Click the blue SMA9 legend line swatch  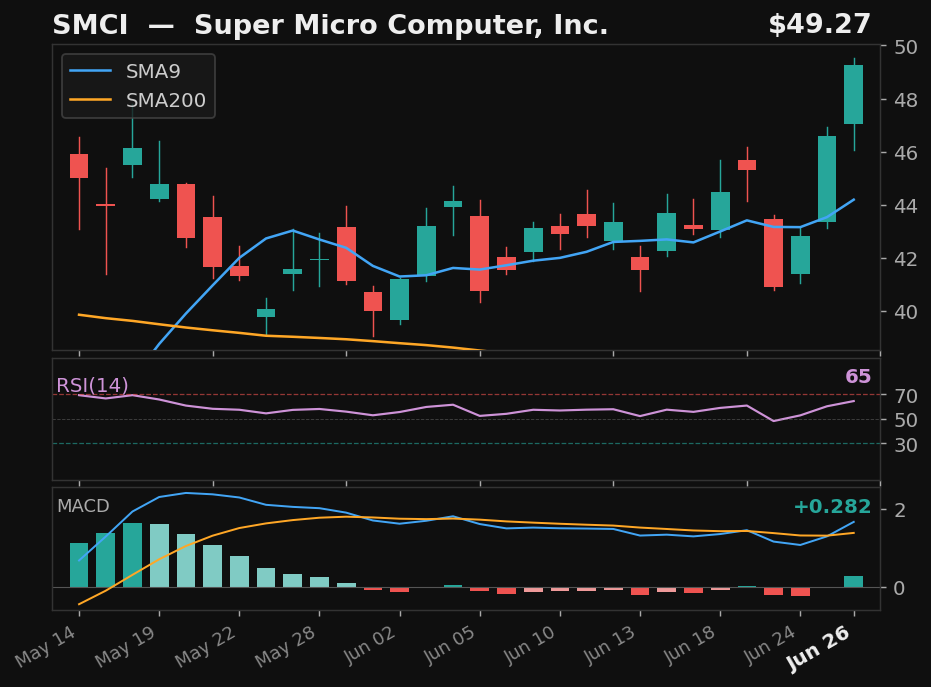coord(90,71)
